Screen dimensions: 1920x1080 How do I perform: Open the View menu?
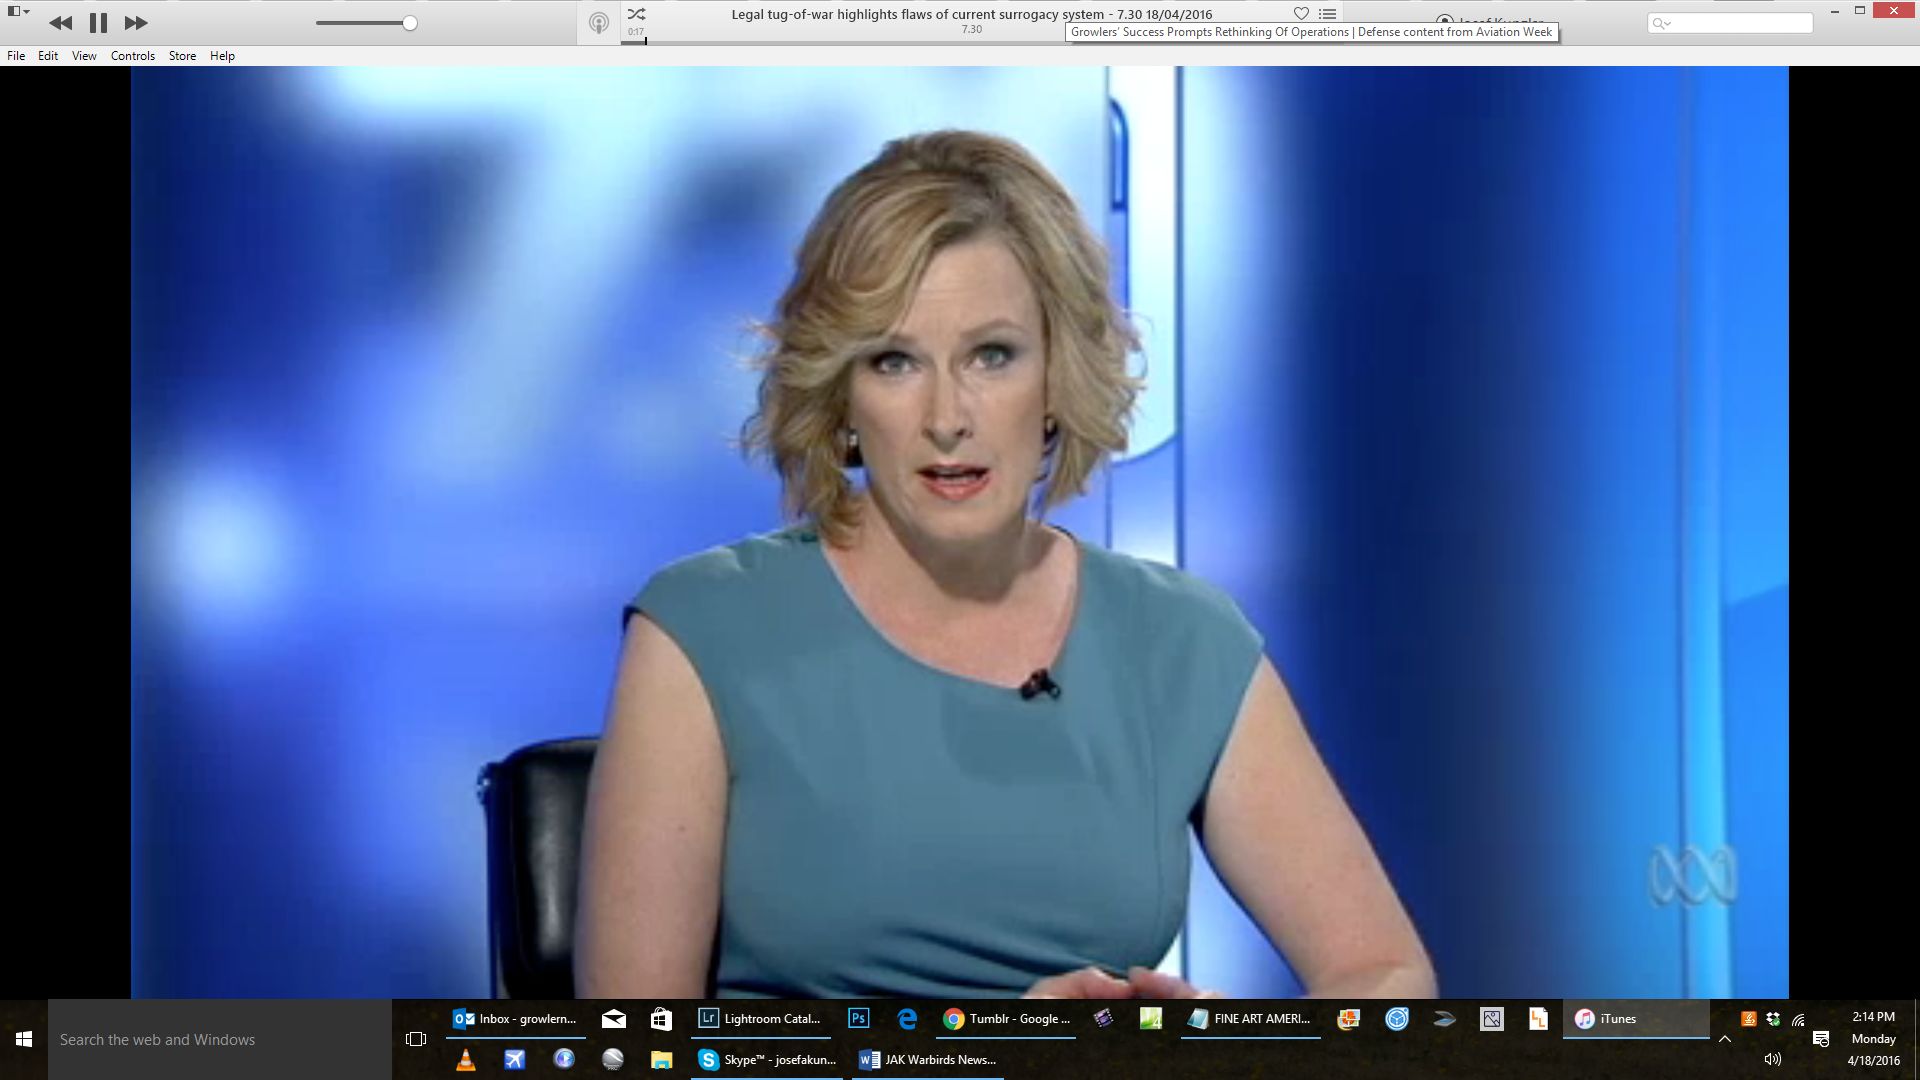84,56
